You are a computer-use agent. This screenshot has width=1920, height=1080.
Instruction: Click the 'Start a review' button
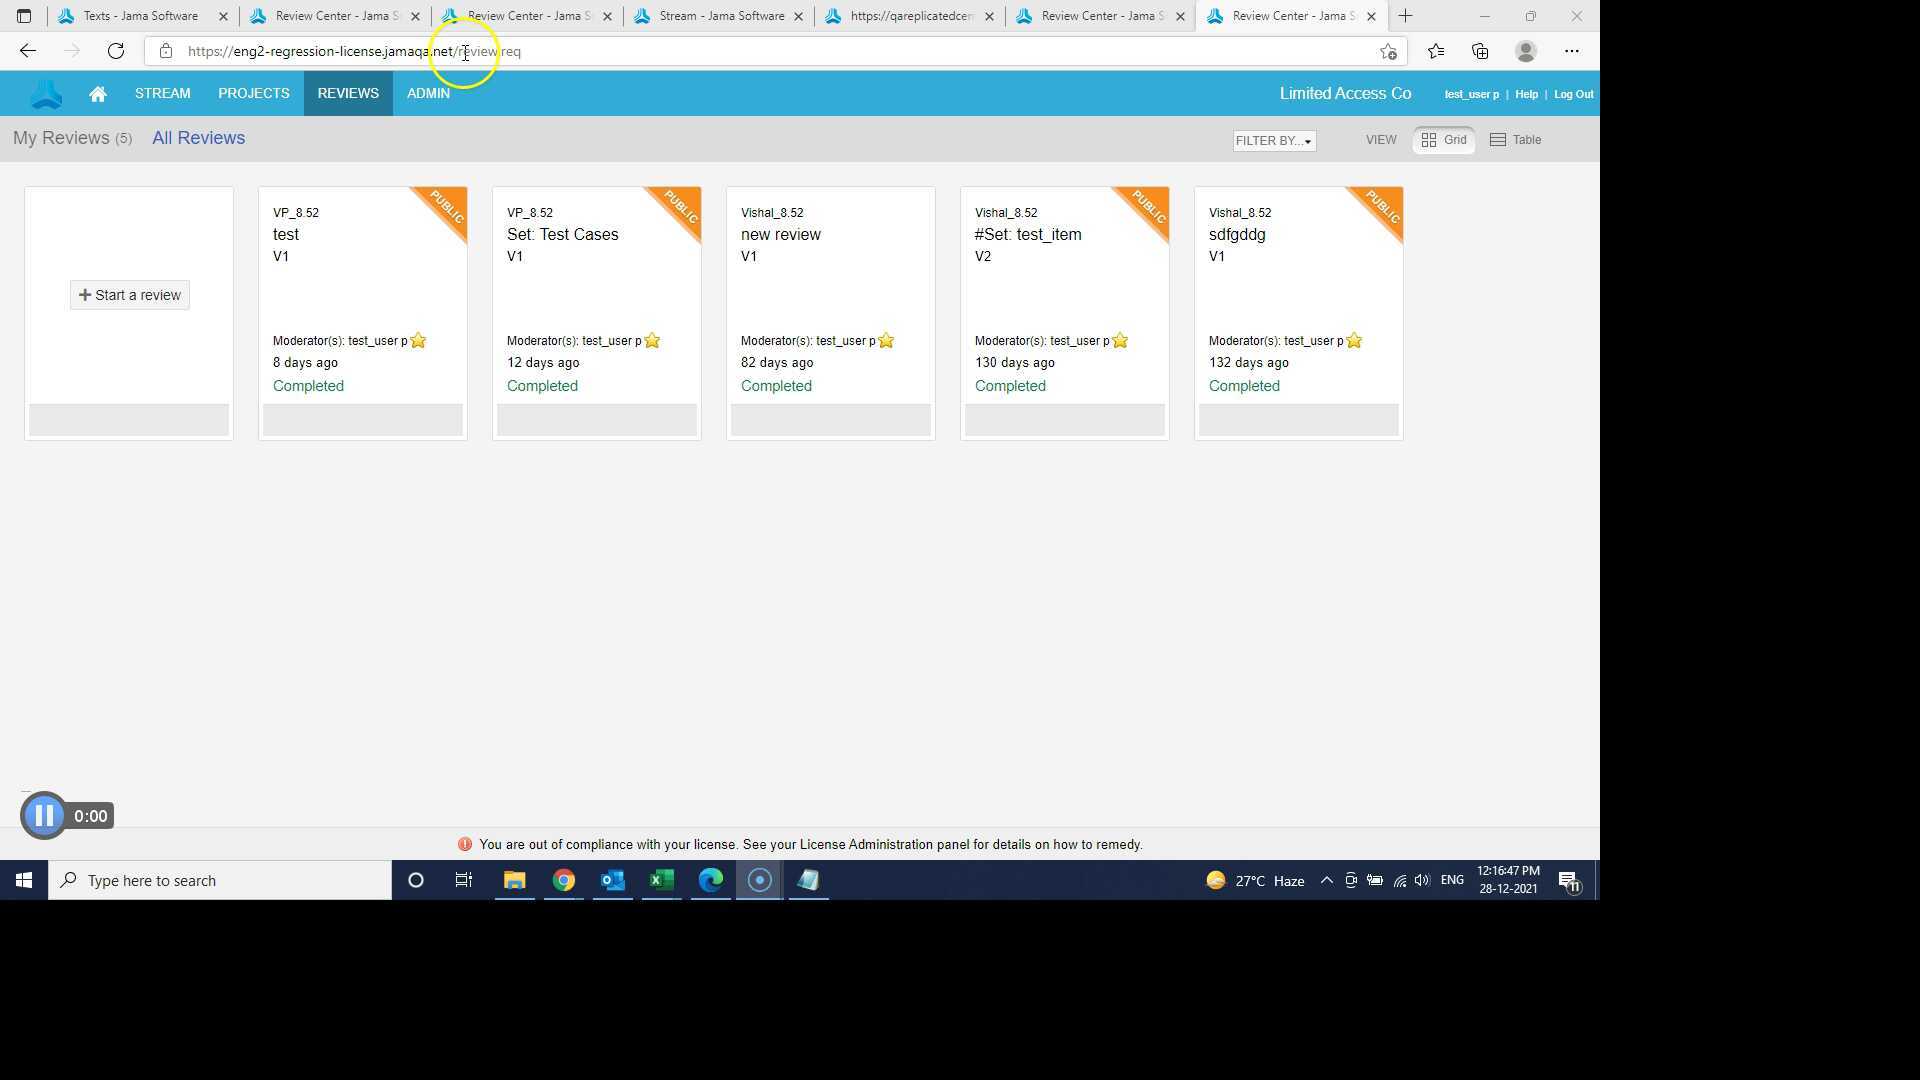pos(129,295)
